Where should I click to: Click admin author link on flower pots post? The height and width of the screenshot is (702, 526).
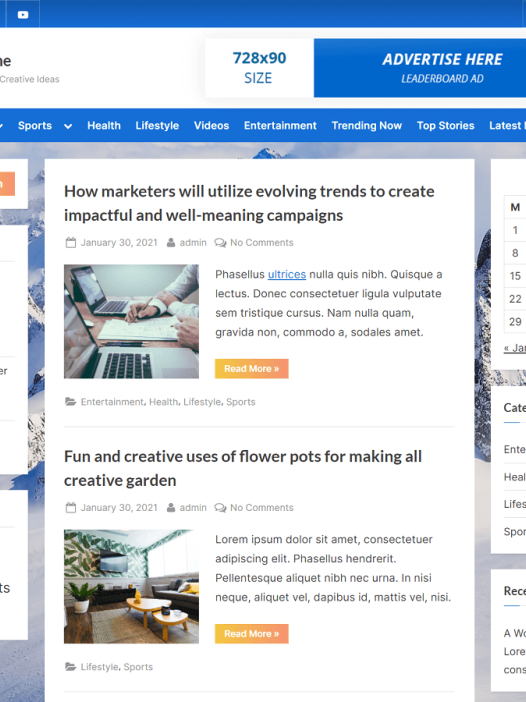point(193,508)
